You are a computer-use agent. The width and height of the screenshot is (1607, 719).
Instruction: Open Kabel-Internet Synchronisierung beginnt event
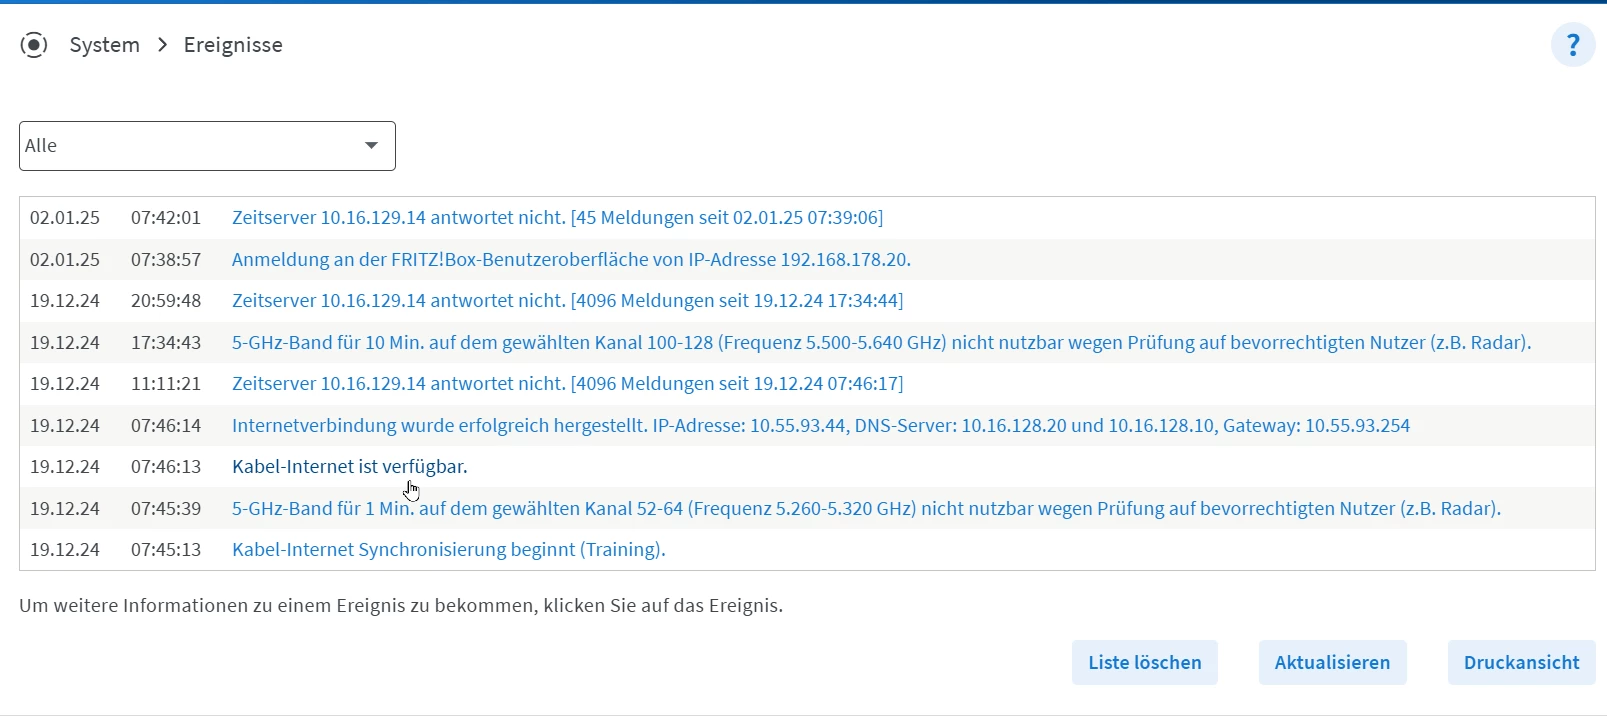[x=448, y=550]
